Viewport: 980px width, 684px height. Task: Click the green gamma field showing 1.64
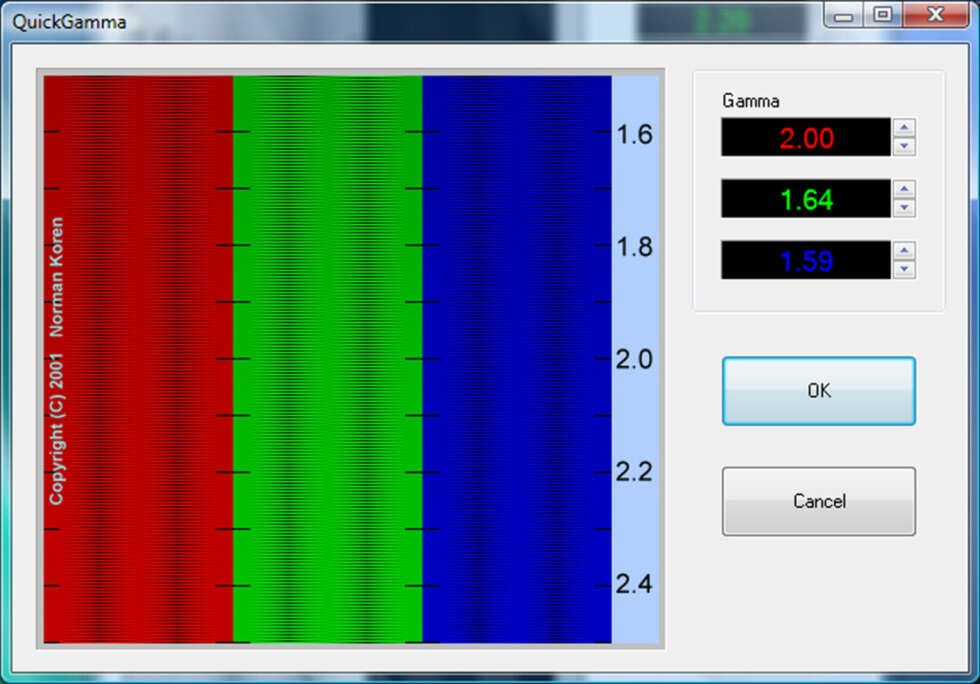(x=806, y=198)
